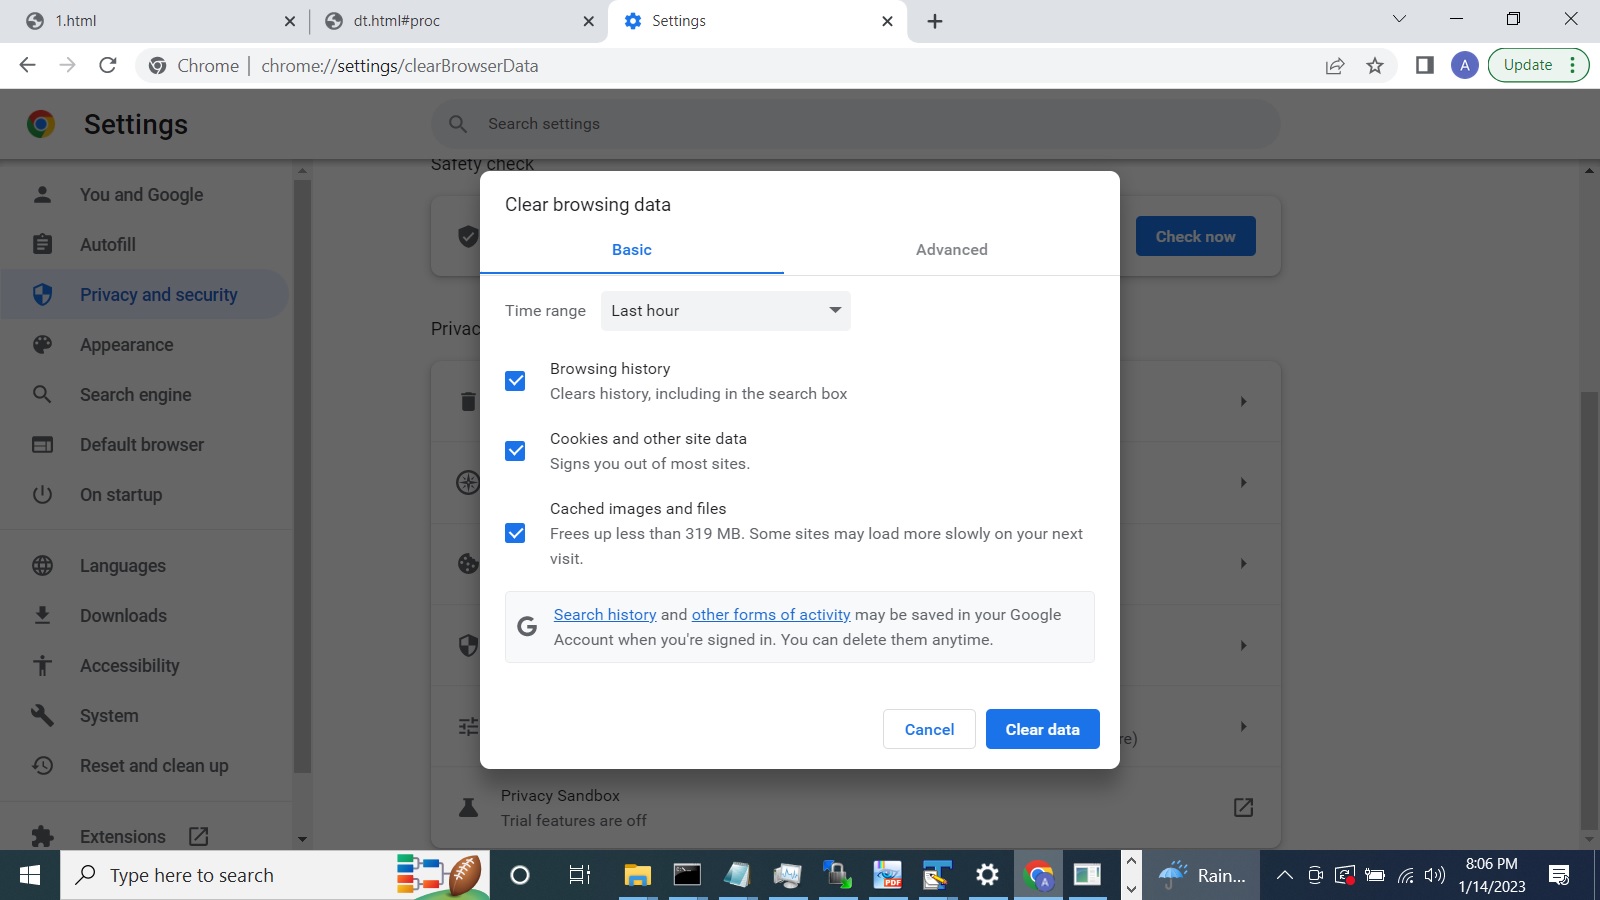Open the tab search chevron
The width and height of the screenshot is (1600, 900).
click(x=1399, y=20)
